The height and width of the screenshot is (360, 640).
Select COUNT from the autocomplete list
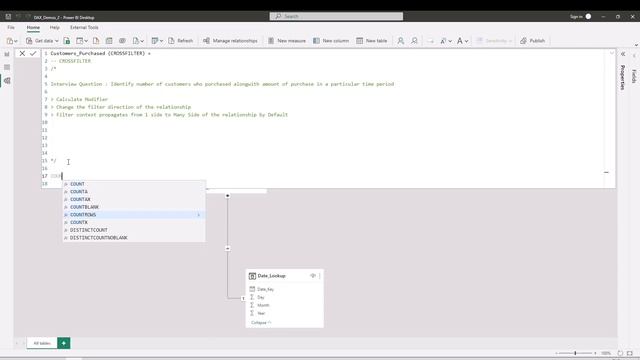134,184
